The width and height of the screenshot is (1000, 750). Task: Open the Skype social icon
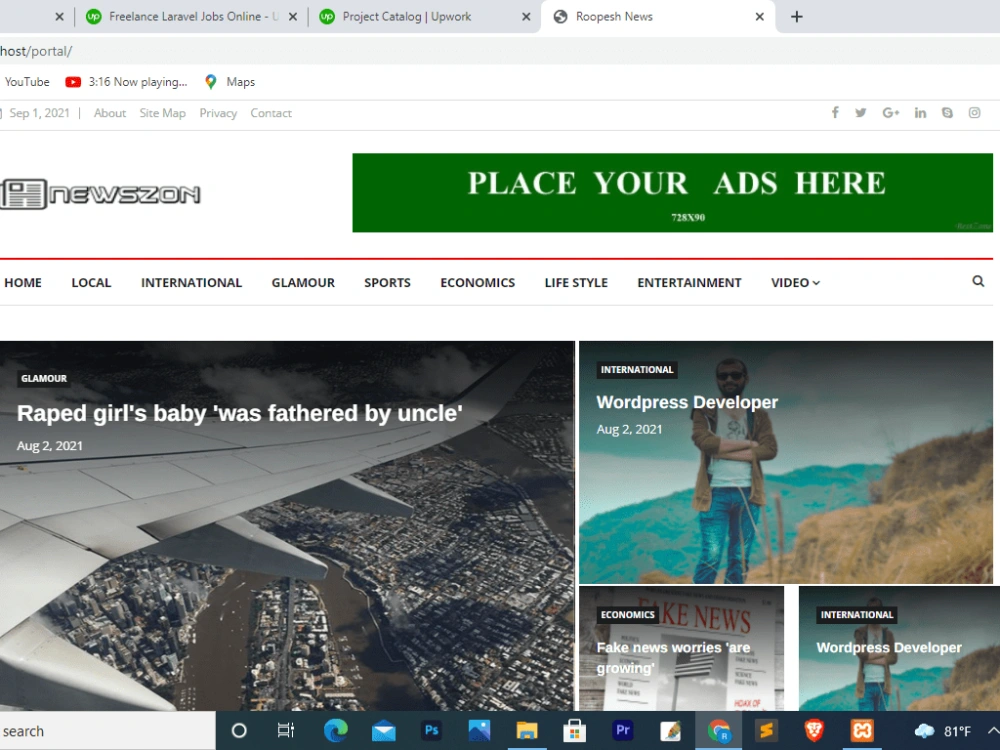pos(947,113)
